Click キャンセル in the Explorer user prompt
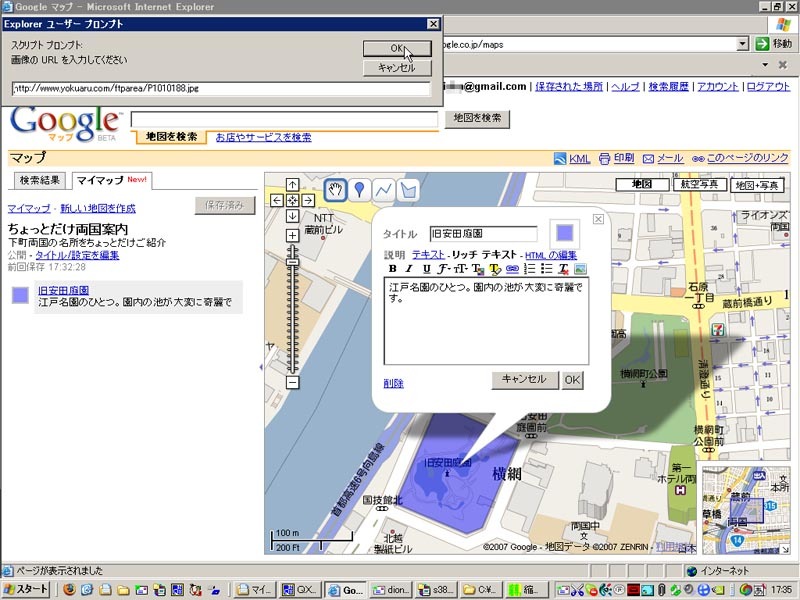The width and height of the screenshot is (800, 600). pos(397,67)
